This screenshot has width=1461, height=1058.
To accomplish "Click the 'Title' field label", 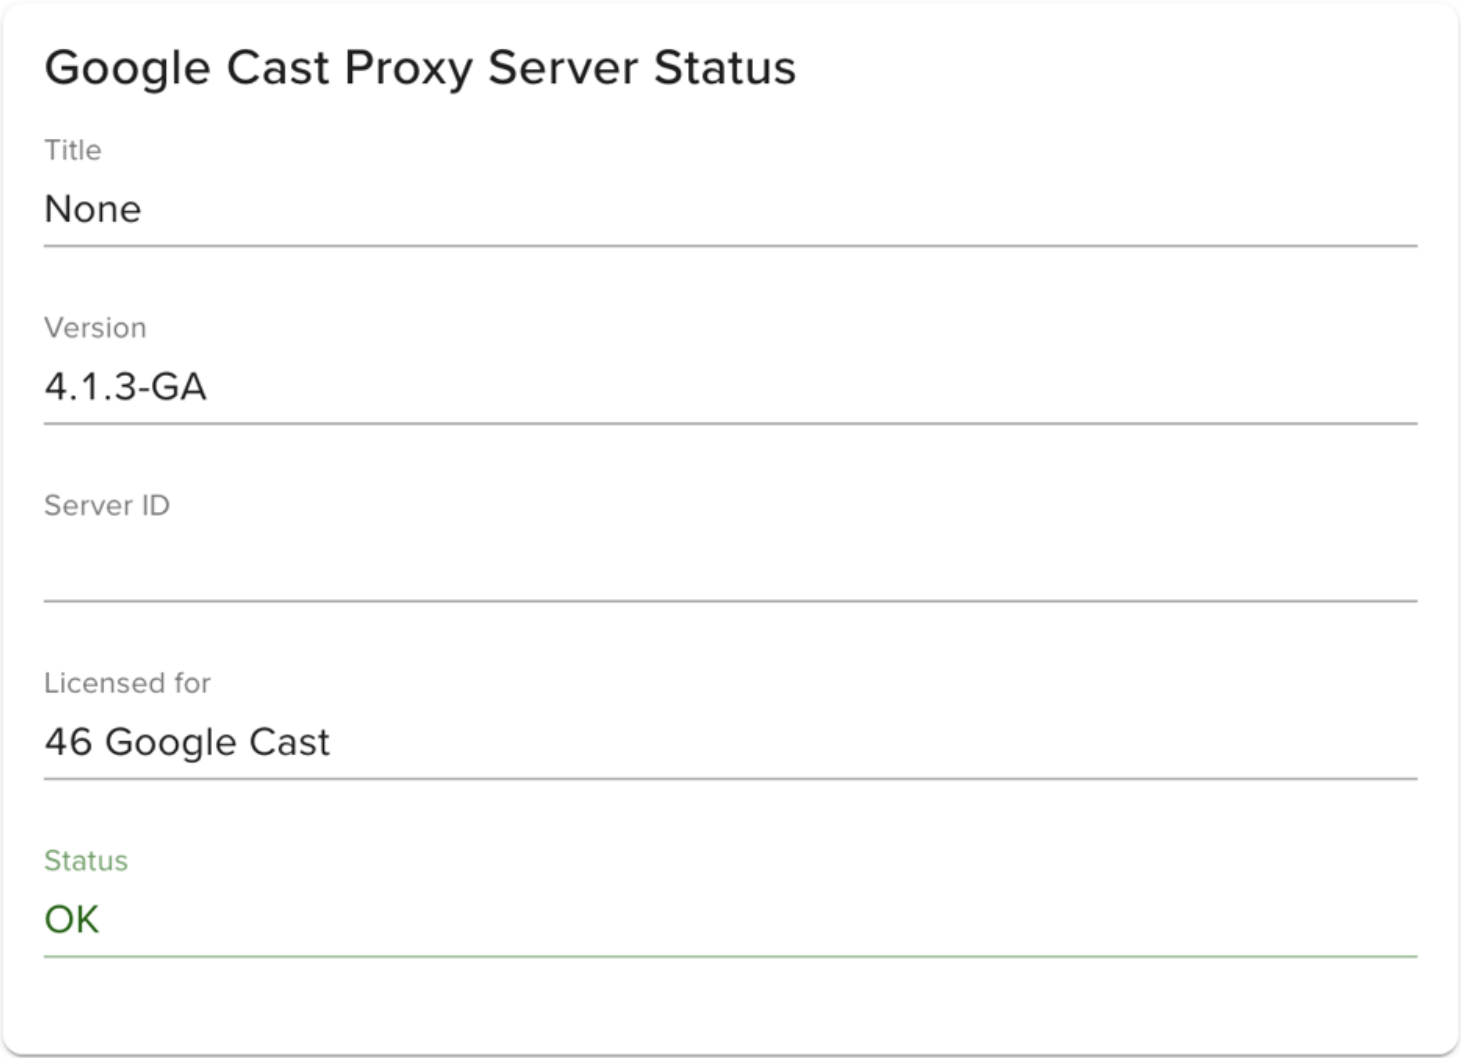I will click(71, 150).
